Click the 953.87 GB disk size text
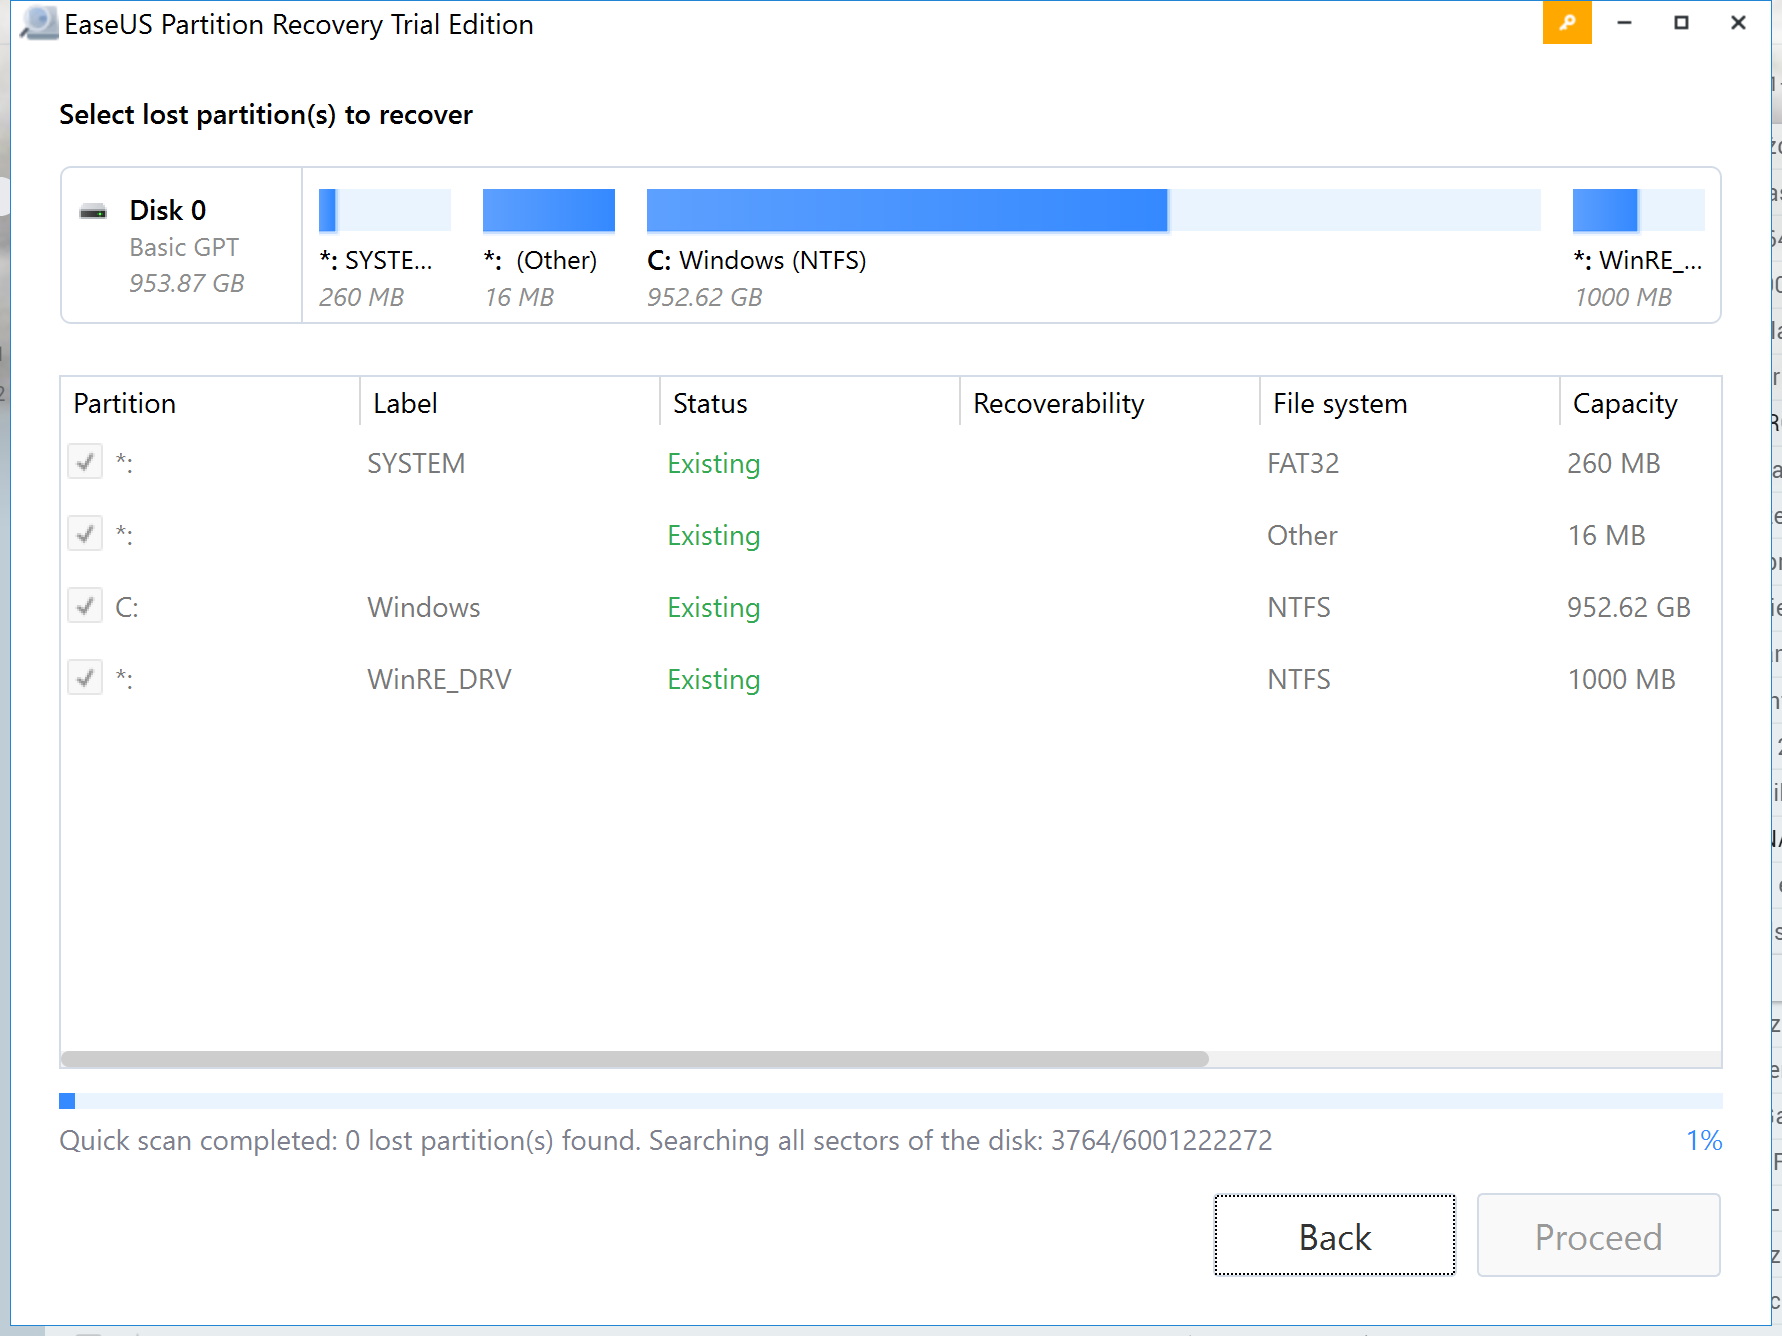This screenshot has width=1782, height=1336. point(186,283)
